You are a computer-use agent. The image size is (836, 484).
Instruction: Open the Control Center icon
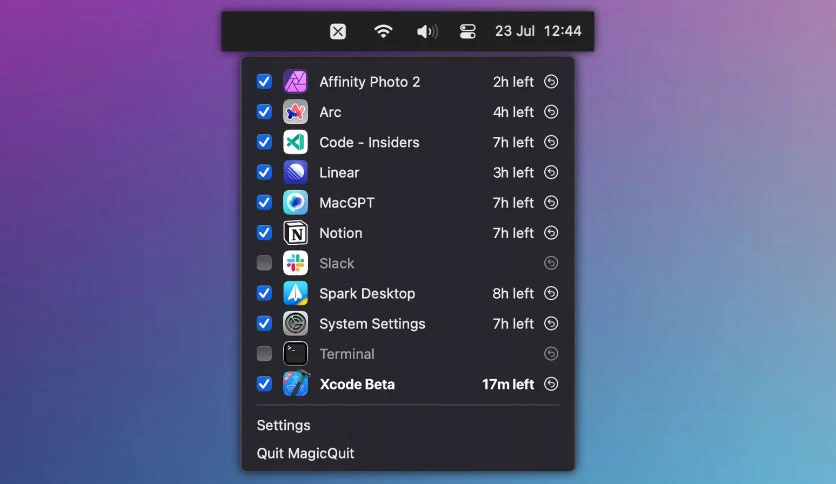click(468, 31)
